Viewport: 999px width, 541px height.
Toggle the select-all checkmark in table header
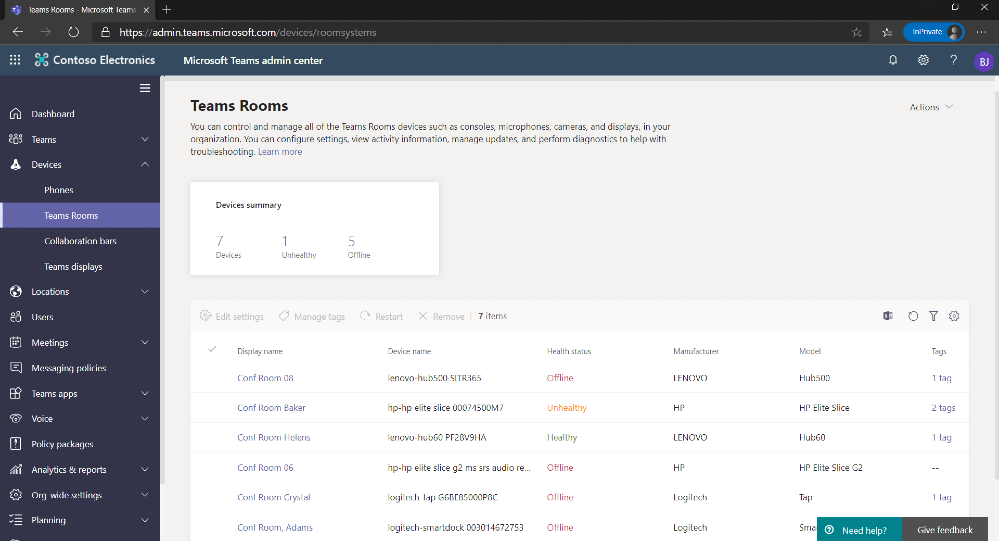[212, 349]
